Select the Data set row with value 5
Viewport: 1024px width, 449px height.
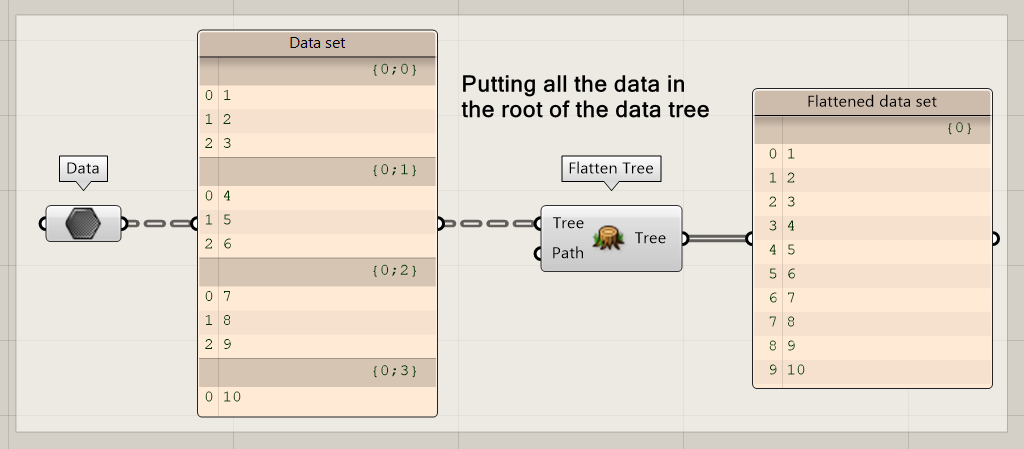[317, 221]
